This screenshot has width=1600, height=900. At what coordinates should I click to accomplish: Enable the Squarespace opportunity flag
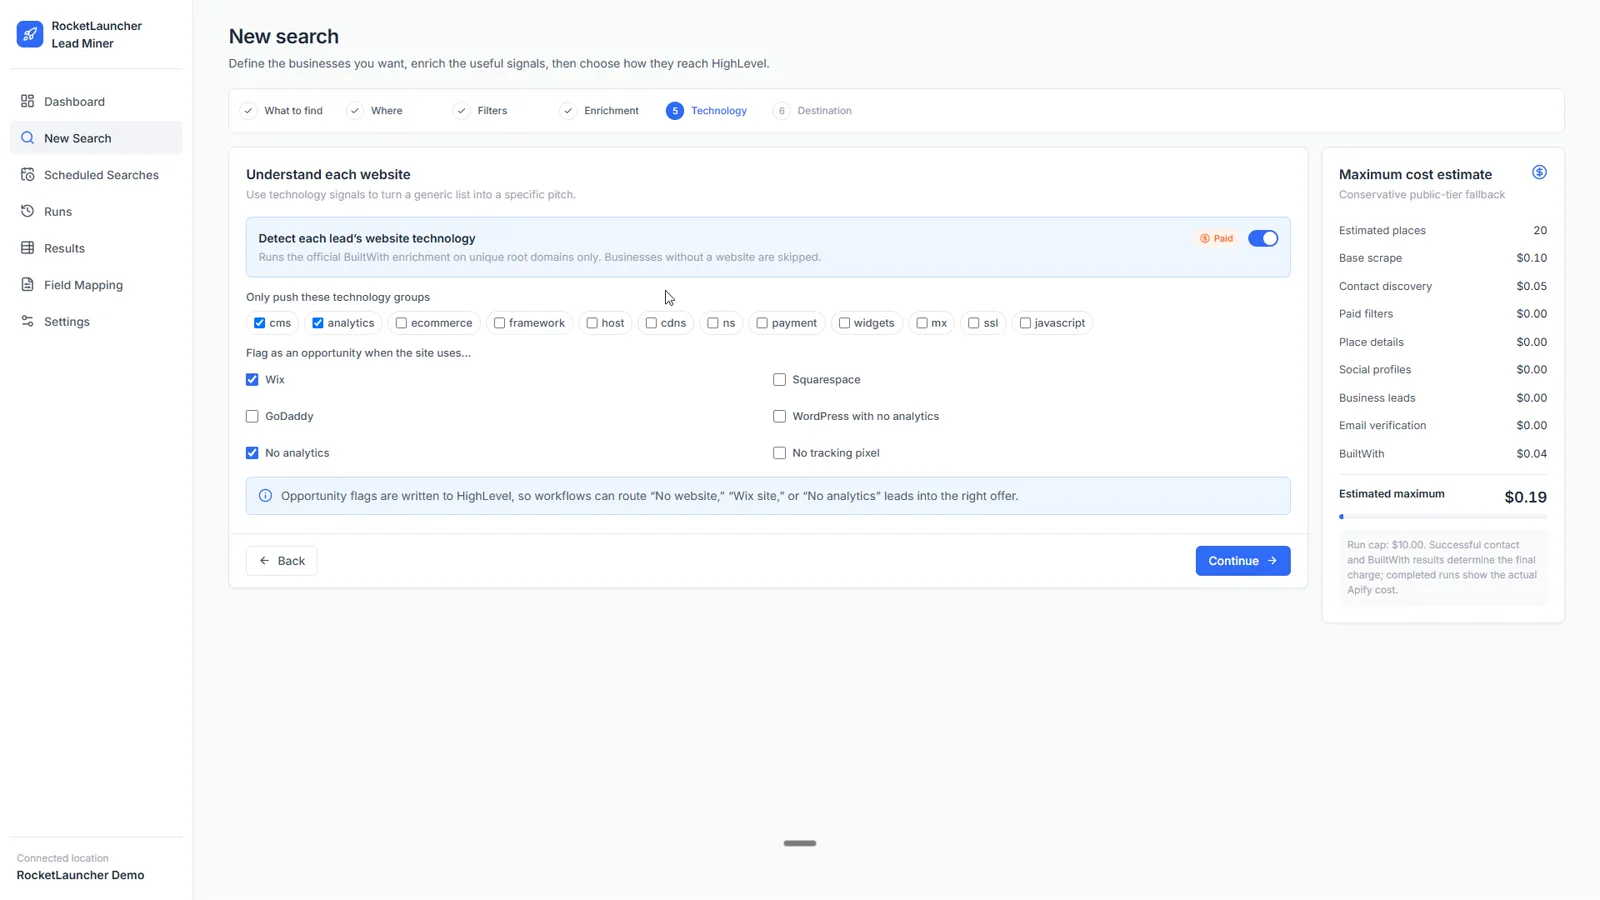(779, 380)
